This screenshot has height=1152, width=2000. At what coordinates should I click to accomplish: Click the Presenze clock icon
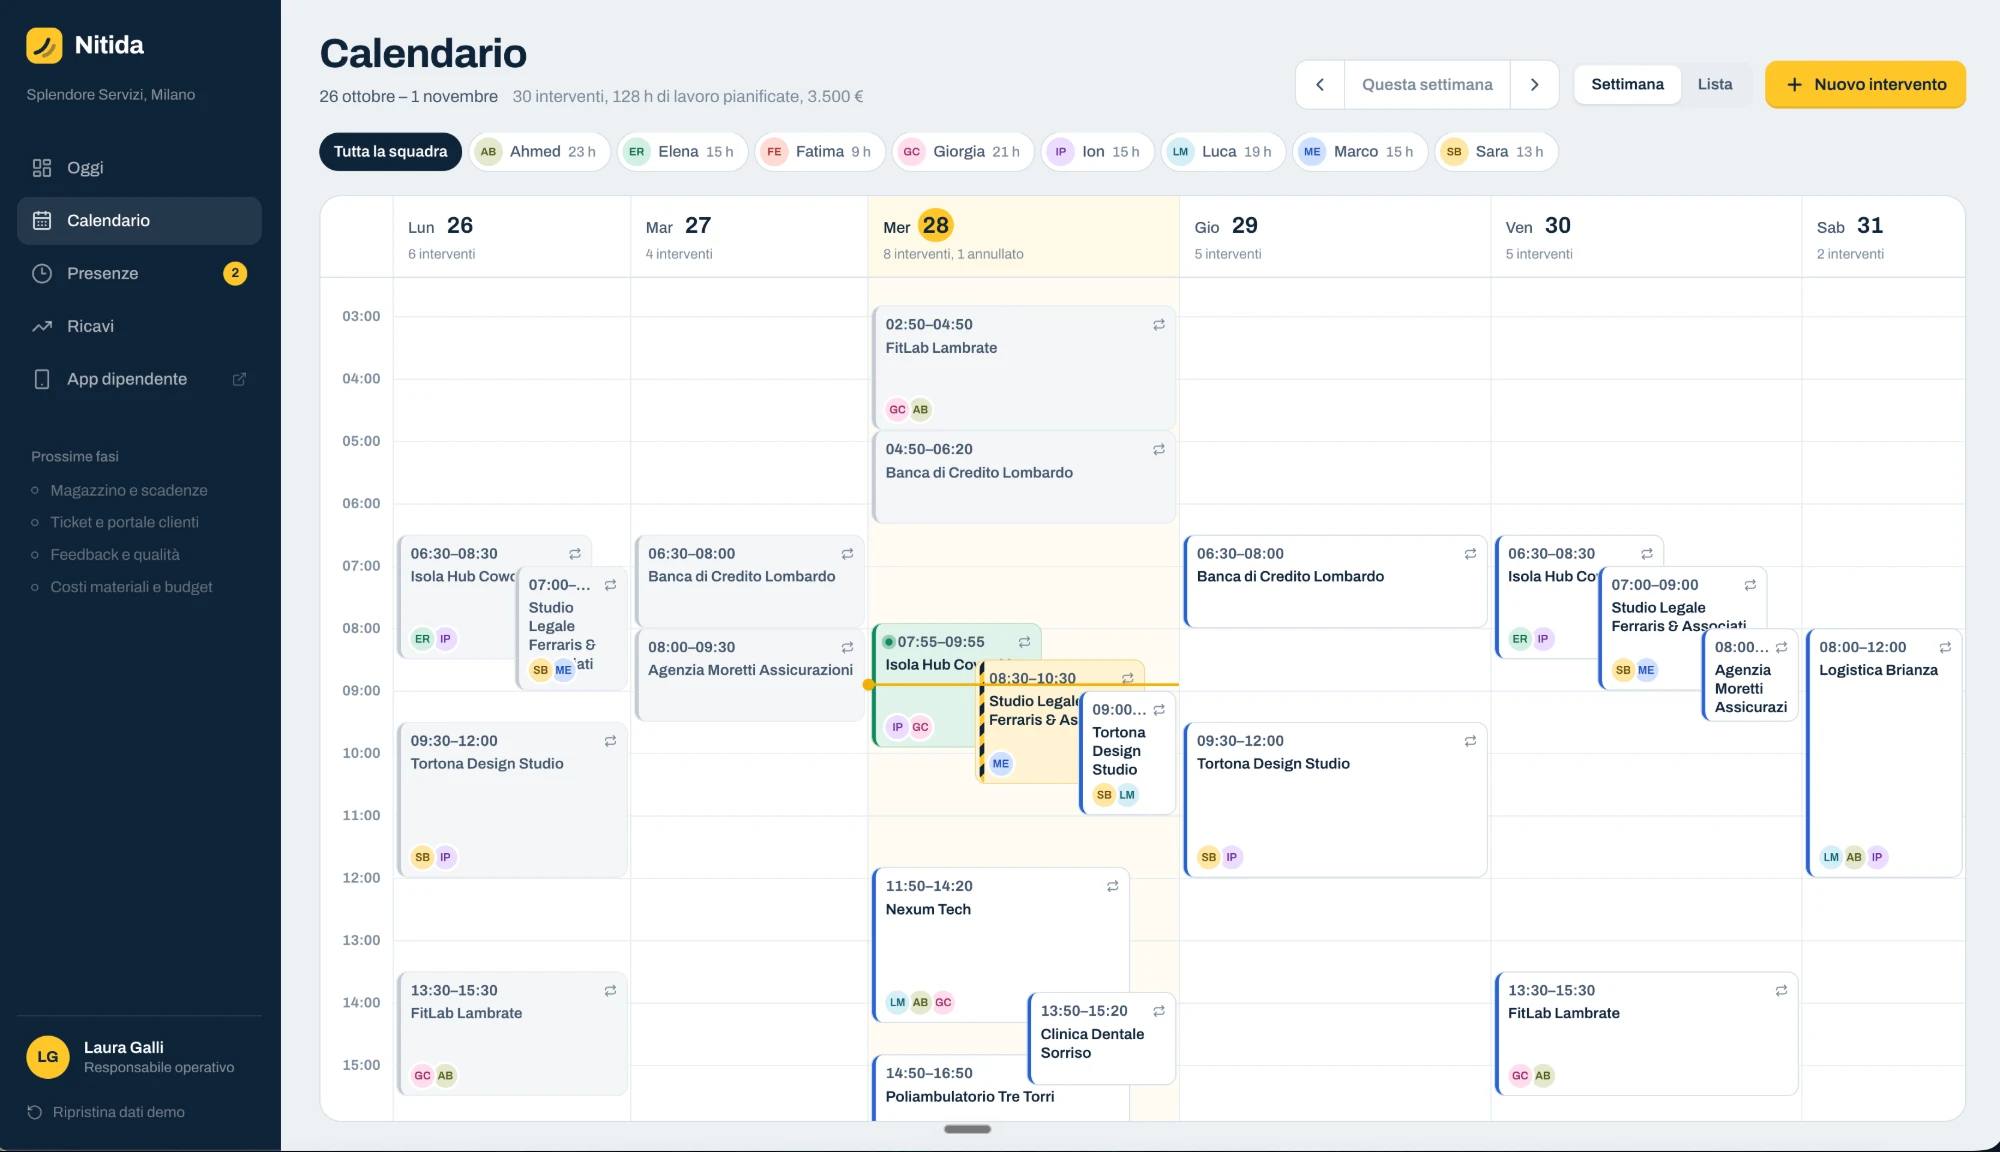point(42,273)
